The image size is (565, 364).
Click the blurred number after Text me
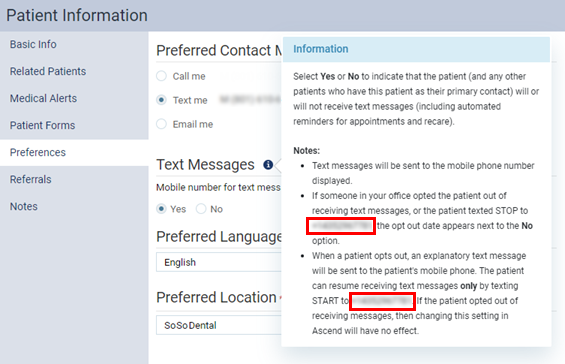[250, 100]
